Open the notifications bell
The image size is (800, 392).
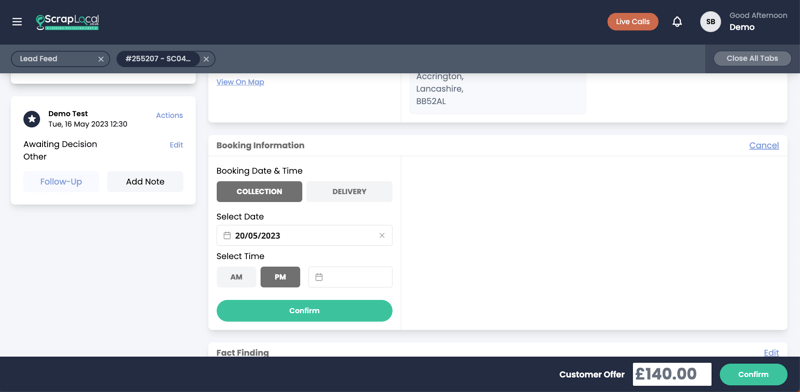click(x=677, y=22)
